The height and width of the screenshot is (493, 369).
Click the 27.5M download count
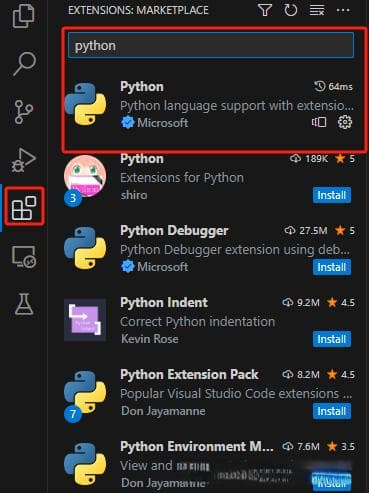click(306, 231)
